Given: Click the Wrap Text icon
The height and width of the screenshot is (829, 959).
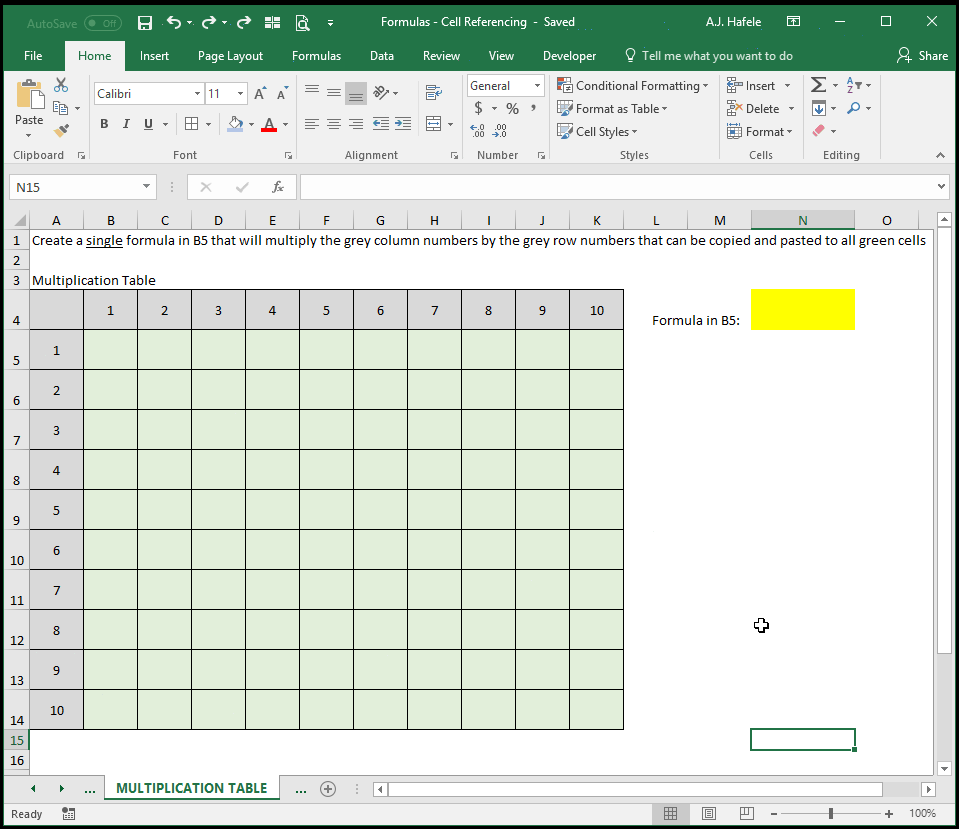Looking at the screenshot, I should pos(434,92).
